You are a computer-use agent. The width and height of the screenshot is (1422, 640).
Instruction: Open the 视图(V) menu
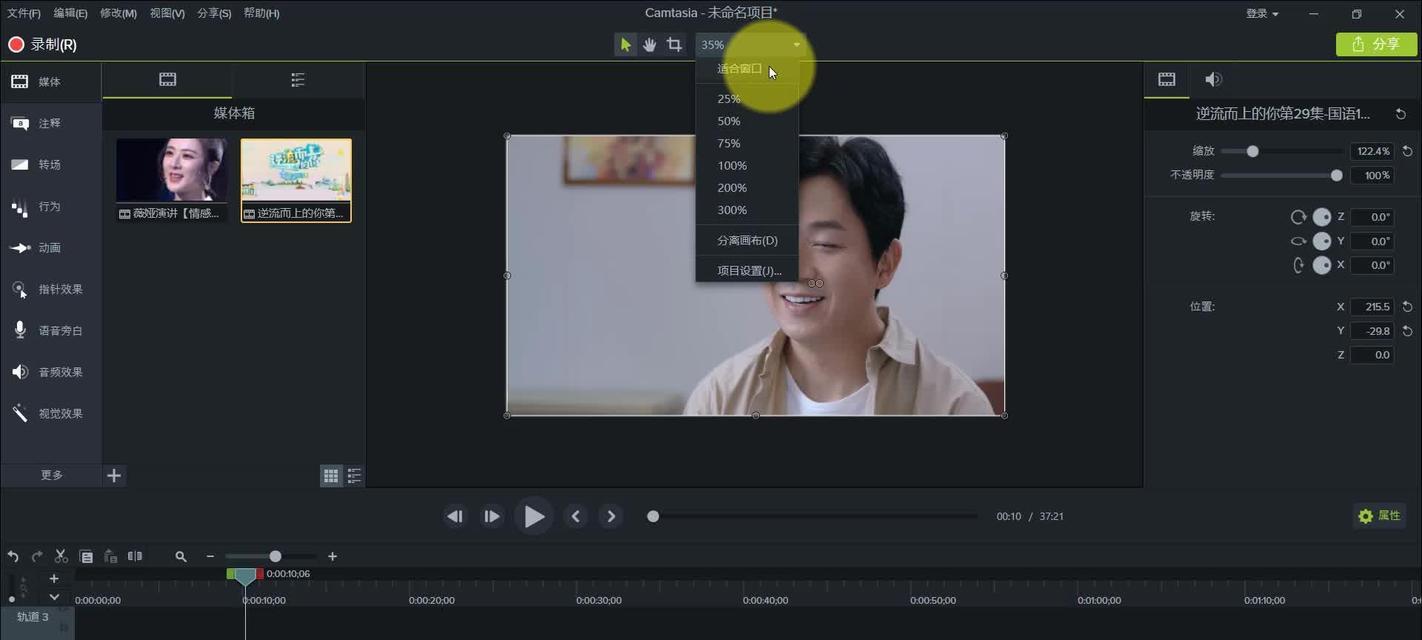[167, 13]
